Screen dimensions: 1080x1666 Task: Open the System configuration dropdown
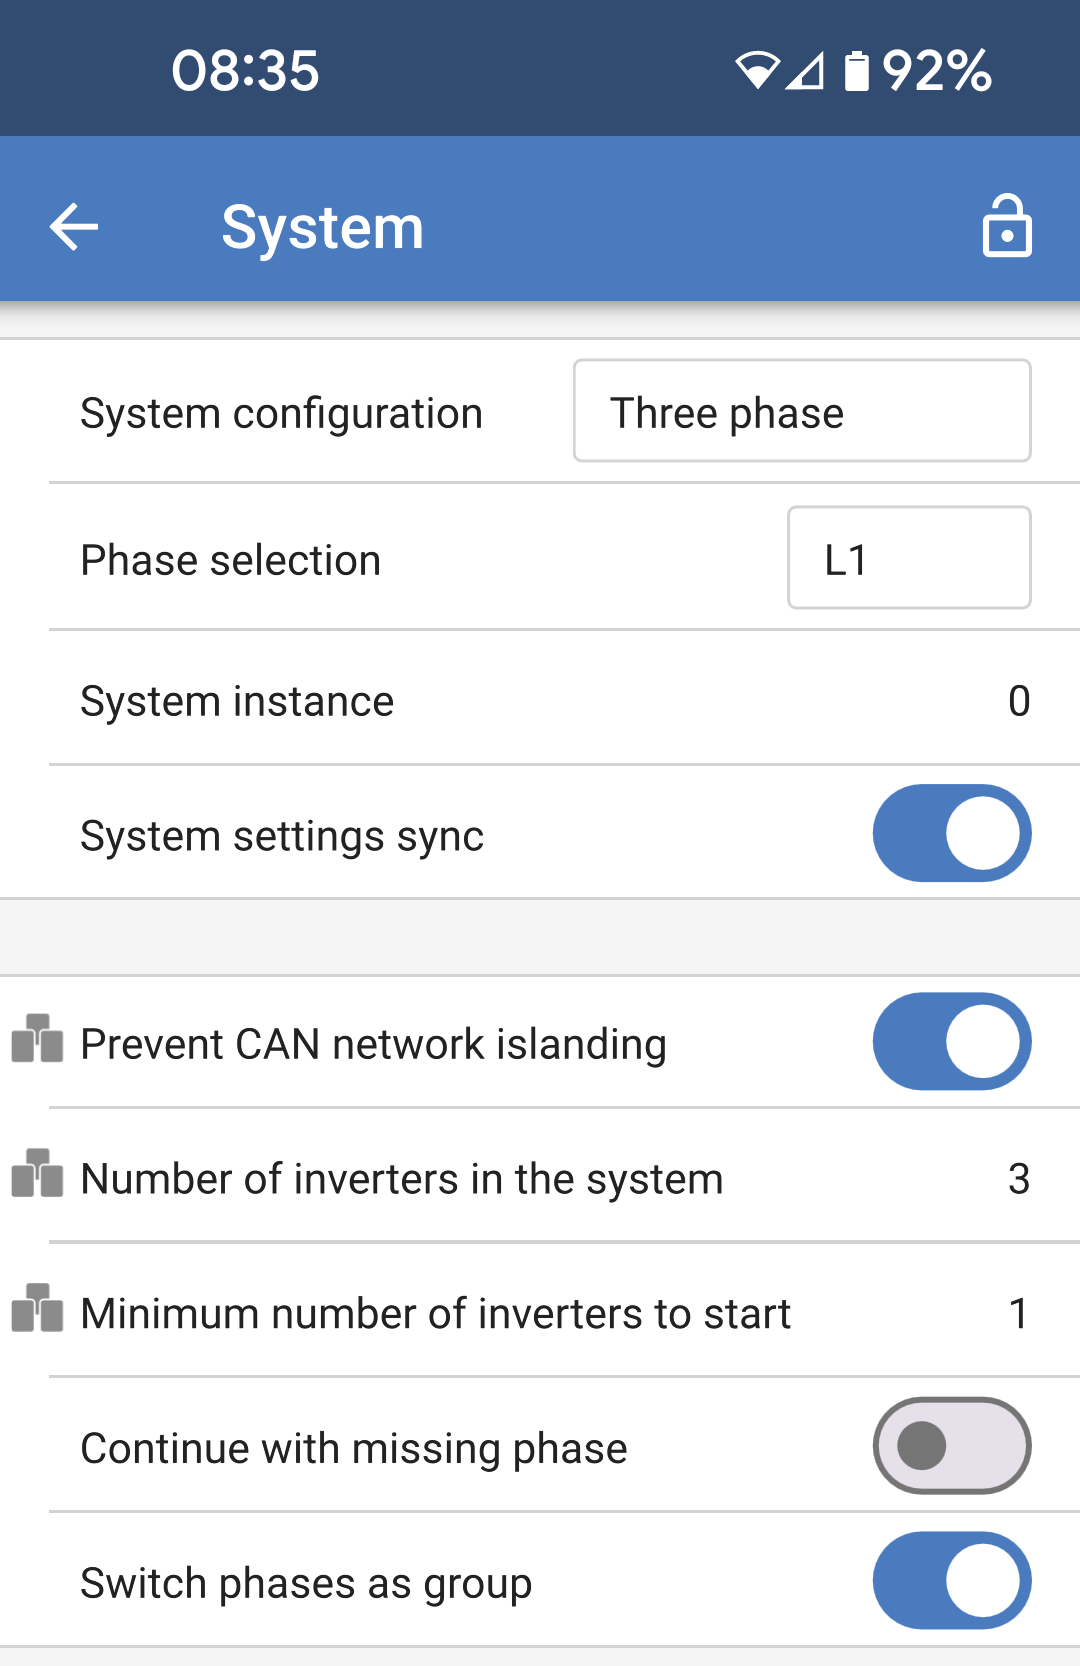click(801, 411)
